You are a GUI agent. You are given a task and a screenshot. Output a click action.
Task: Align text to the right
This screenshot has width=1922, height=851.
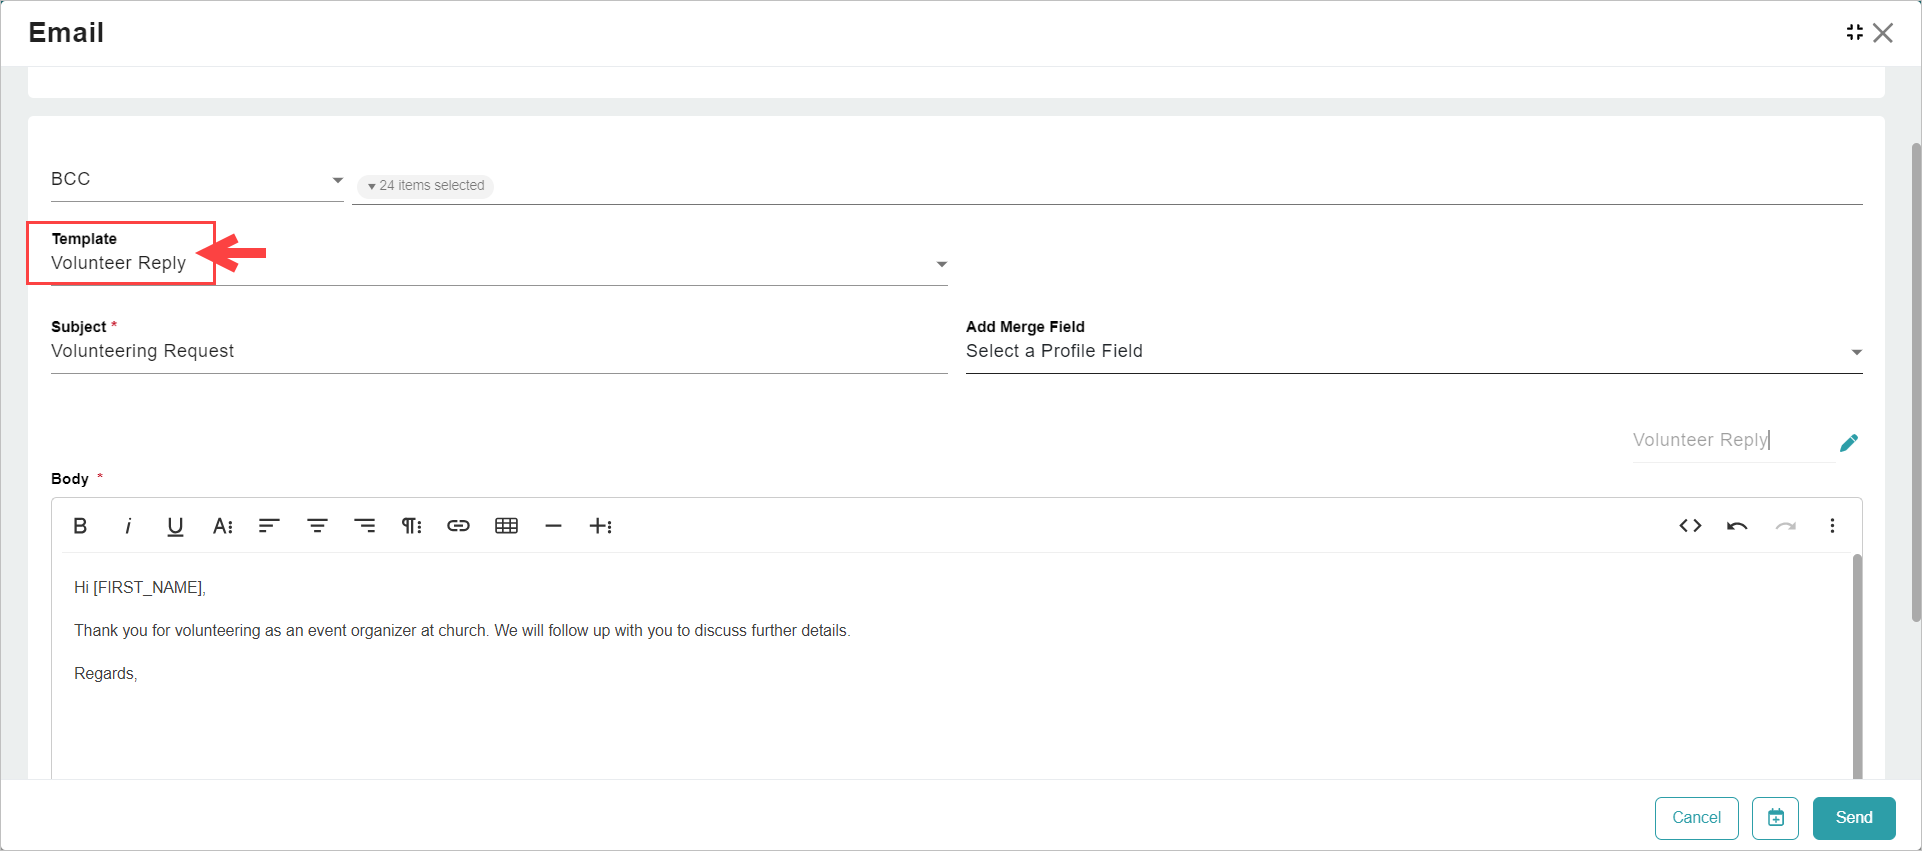365,526
